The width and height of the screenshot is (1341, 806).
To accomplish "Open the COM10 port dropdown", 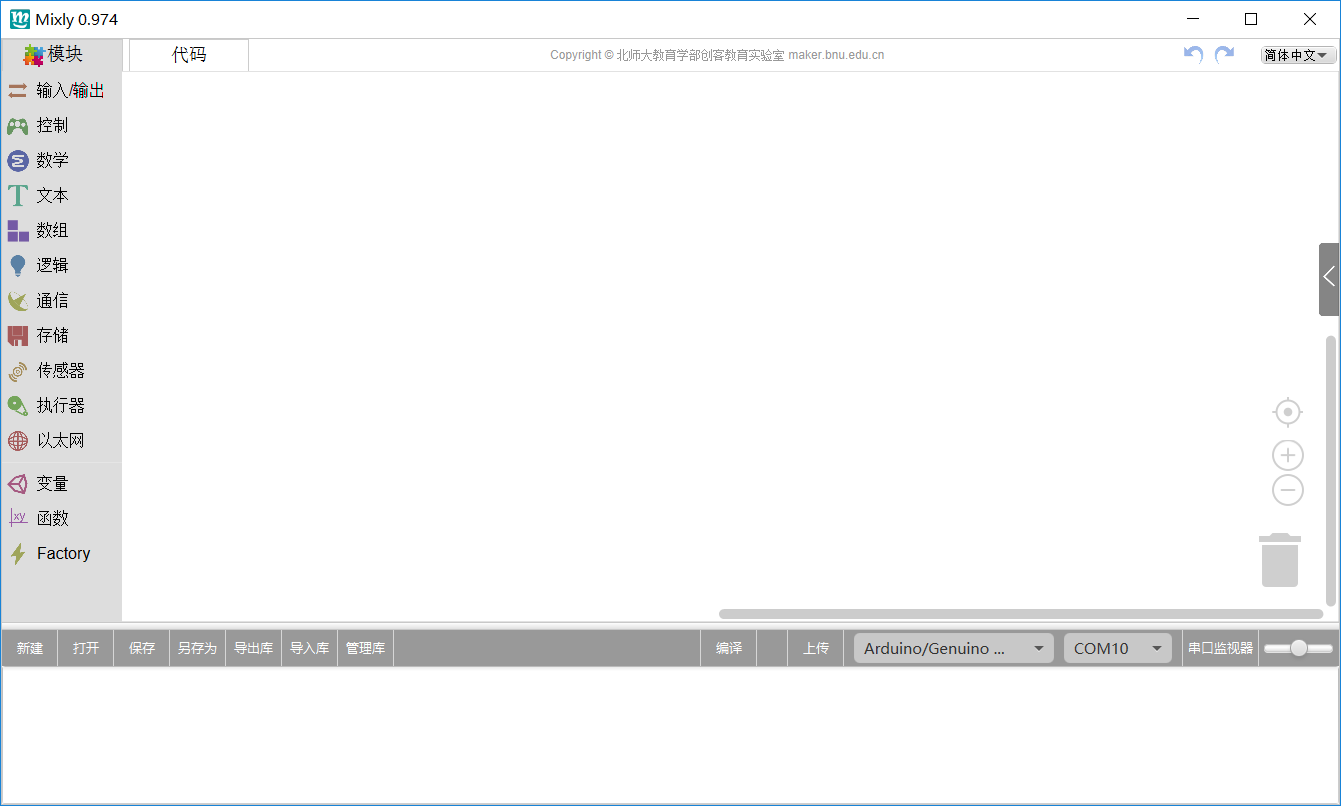I will coord(1117,648).
